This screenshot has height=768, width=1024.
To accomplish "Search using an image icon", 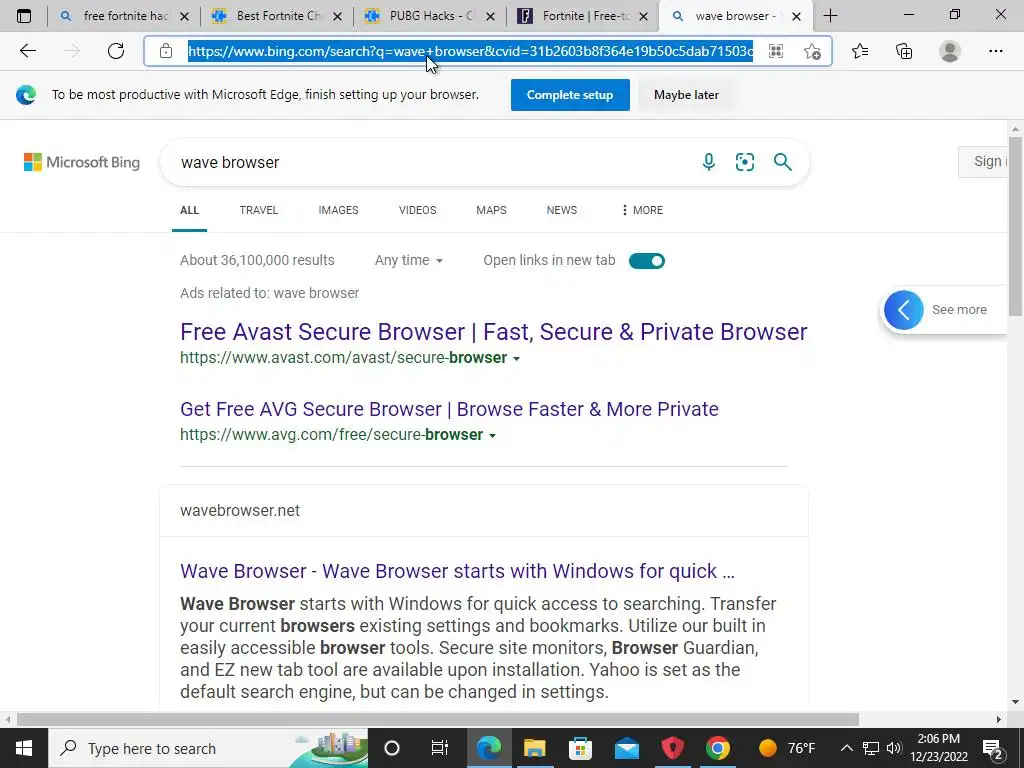I will [744, 162].
